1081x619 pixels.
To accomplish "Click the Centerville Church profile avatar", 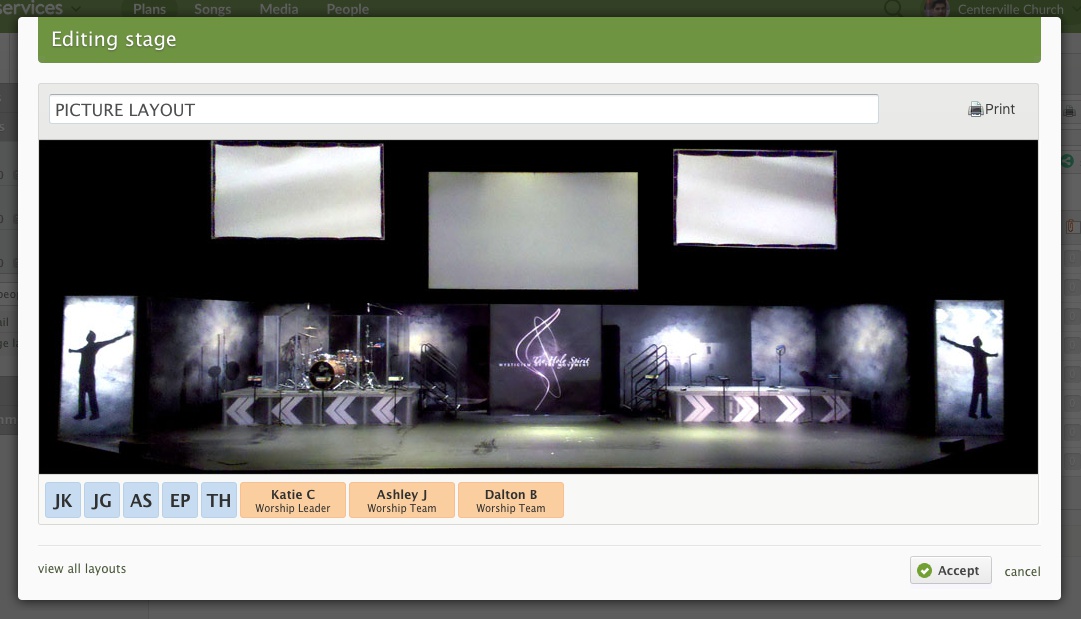I will tap(937, 9).
